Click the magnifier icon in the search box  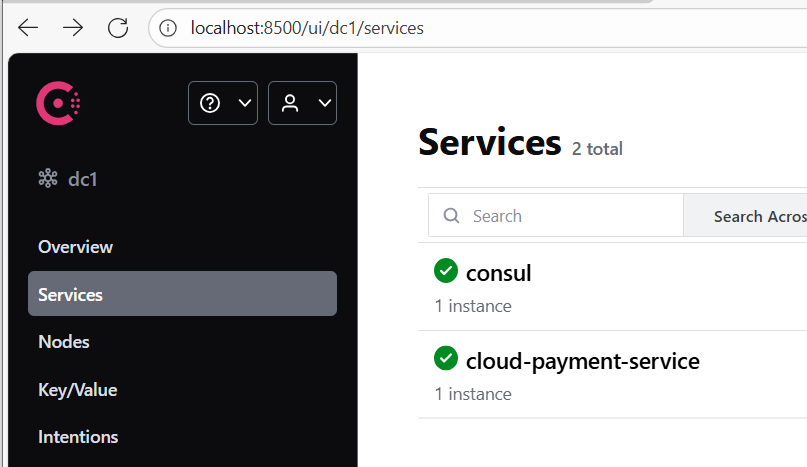[x=451, y=216]
